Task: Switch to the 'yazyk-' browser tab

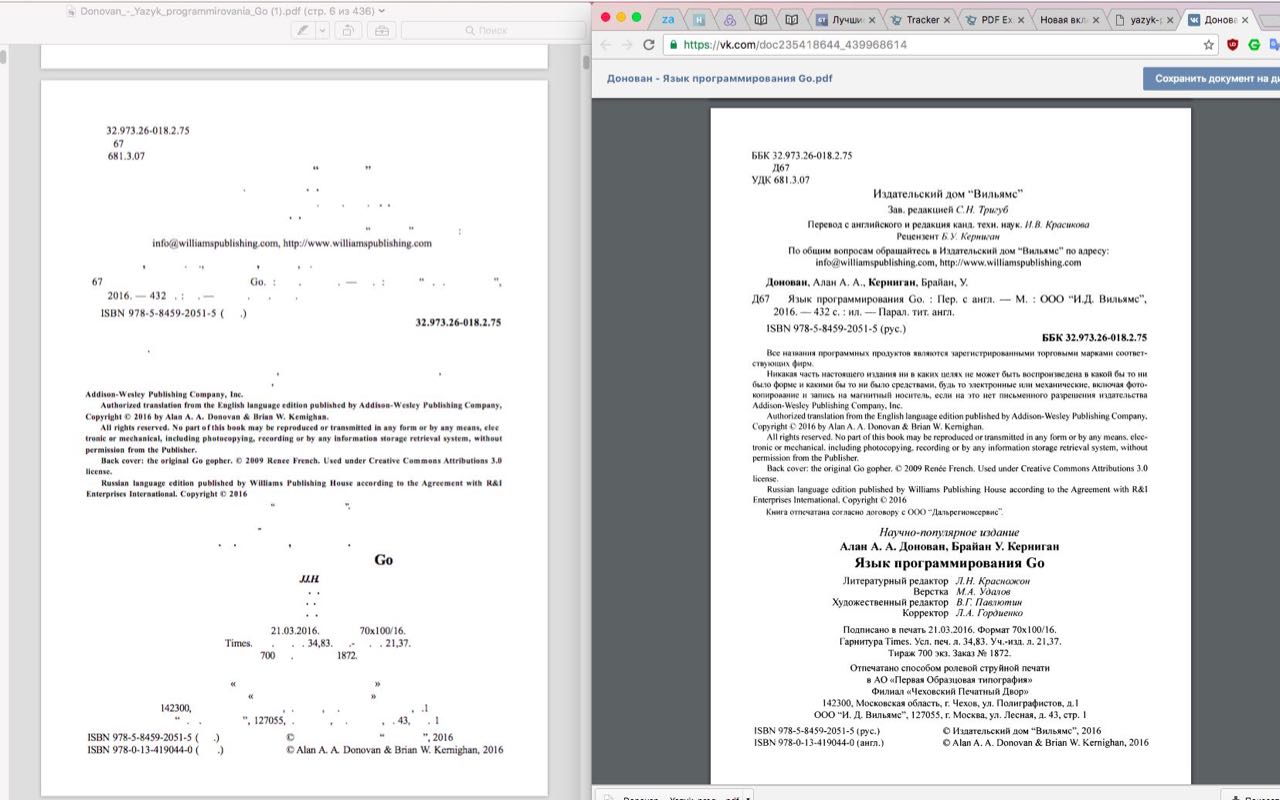Action: (1144, 19)
